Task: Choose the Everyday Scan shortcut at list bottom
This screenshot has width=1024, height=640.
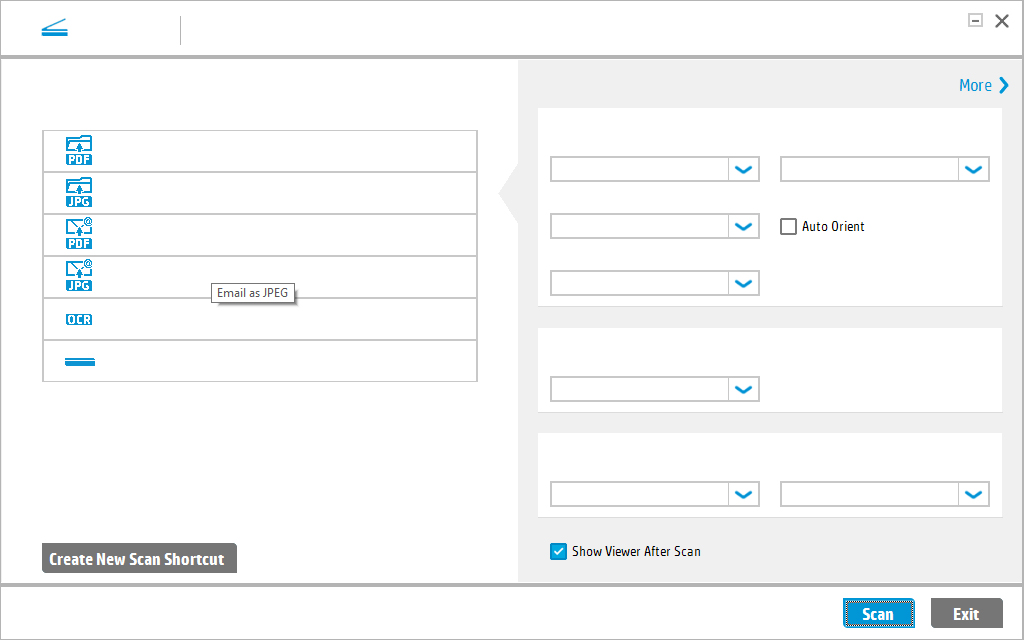Action: click(79, 360)
